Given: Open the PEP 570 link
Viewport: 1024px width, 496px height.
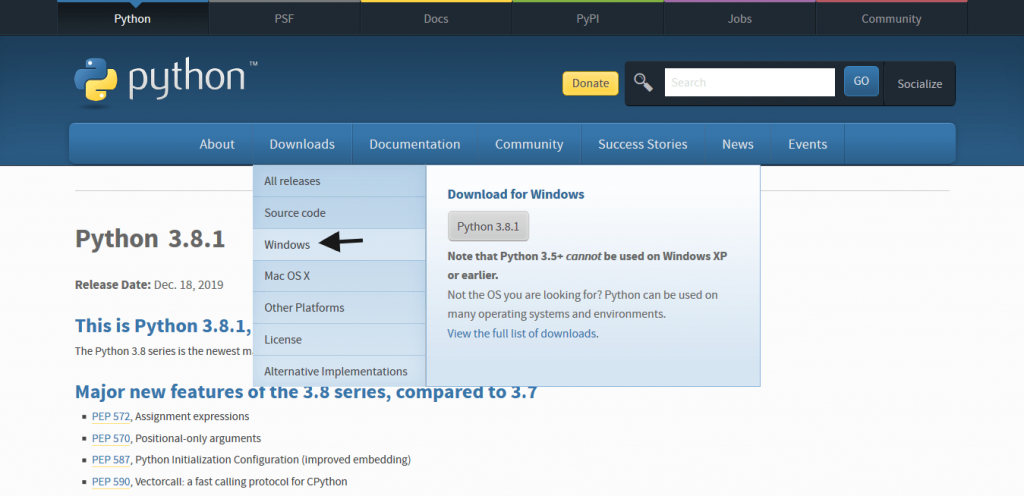Looking at the screenshot, I should tap(111, 439).
